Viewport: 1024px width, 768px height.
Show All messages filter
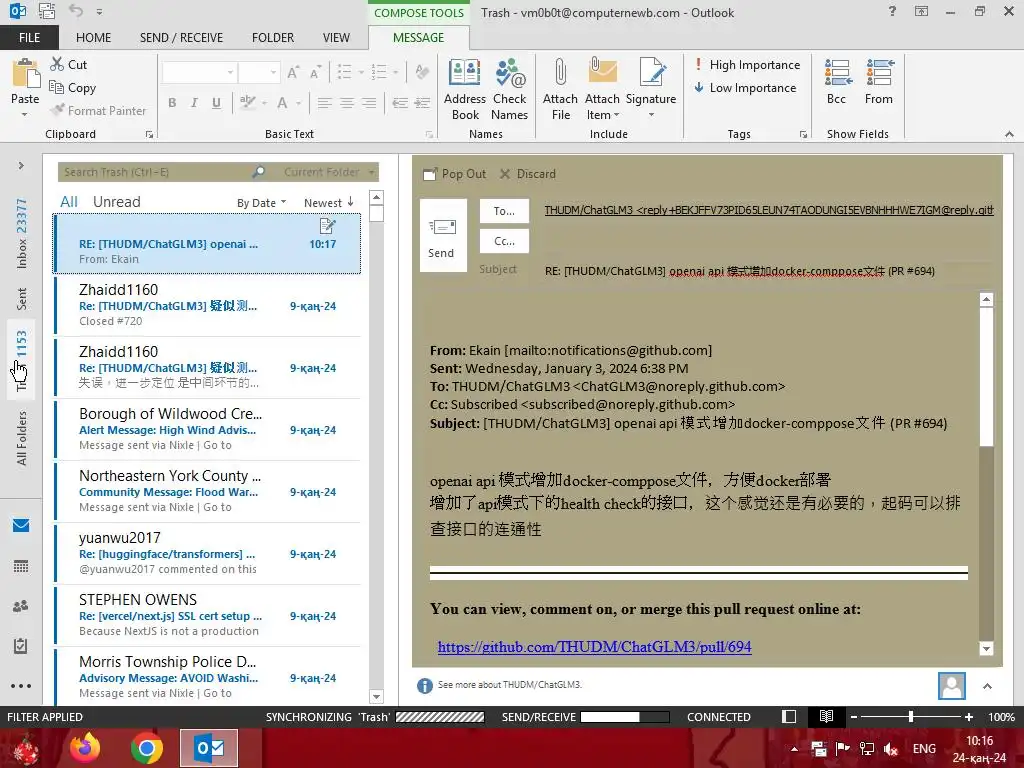(69, 202)
